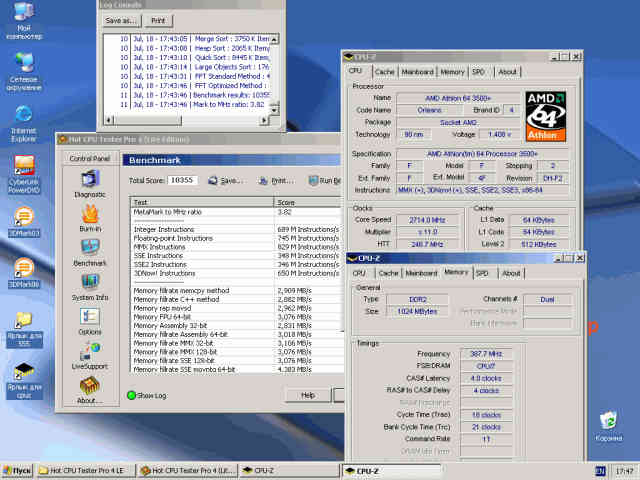640x480 pixels.
Task: Select the Benchmark icon in Control Panel
Action: [89, 248]
